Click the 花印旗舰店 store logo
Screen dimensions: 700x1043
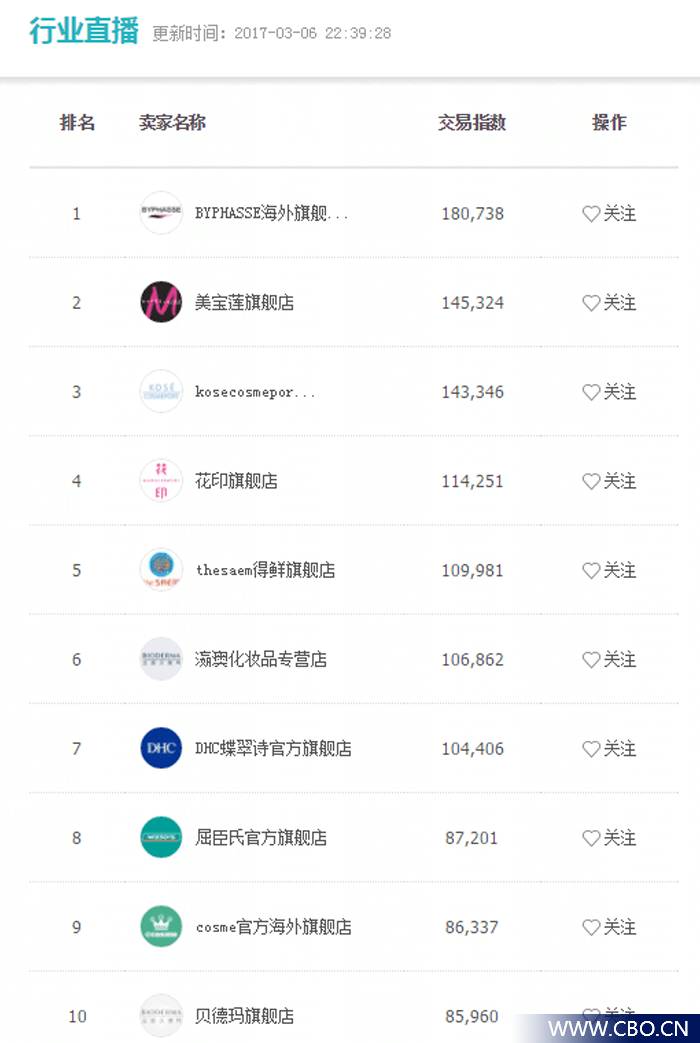click(x=161, y=480)
